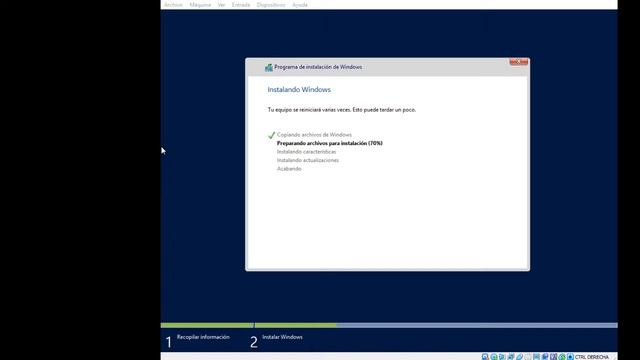
Task: Click the display status icon
Action: click(536, 357)
